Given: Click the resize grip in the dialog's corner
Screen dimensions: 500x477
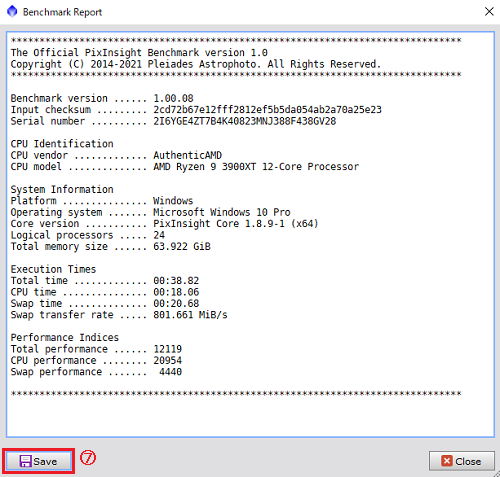Looking at the screenshot, I should click(496, 473).
